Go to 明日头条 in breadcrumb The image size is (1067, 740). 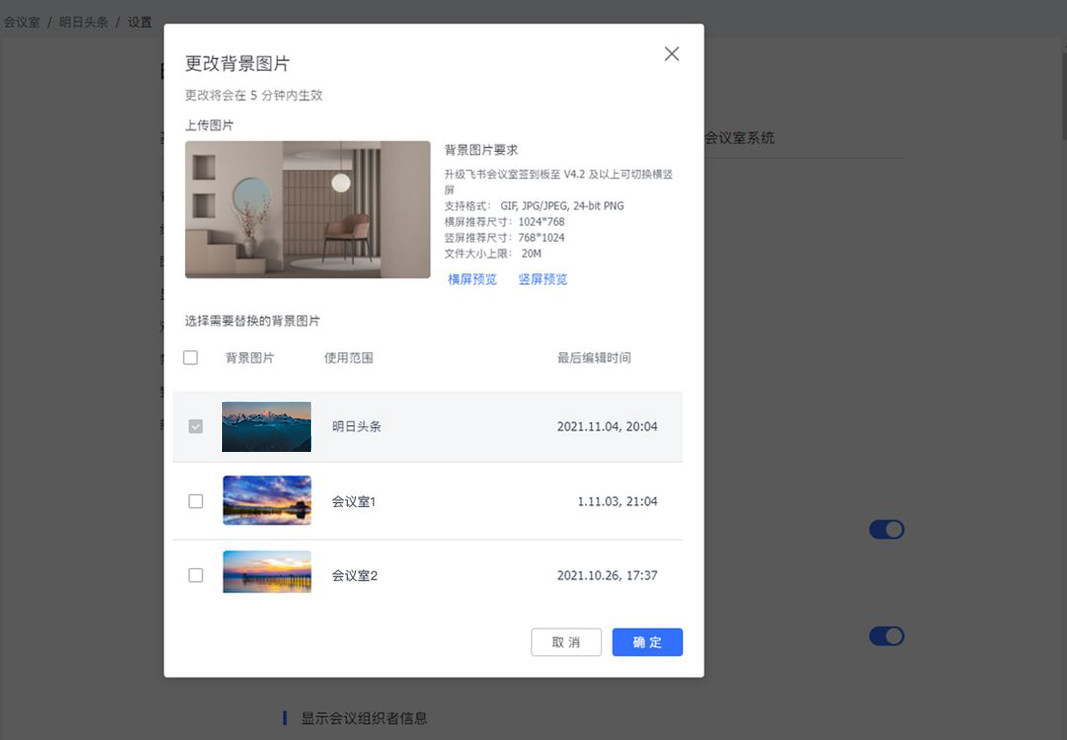click(83, 22)
